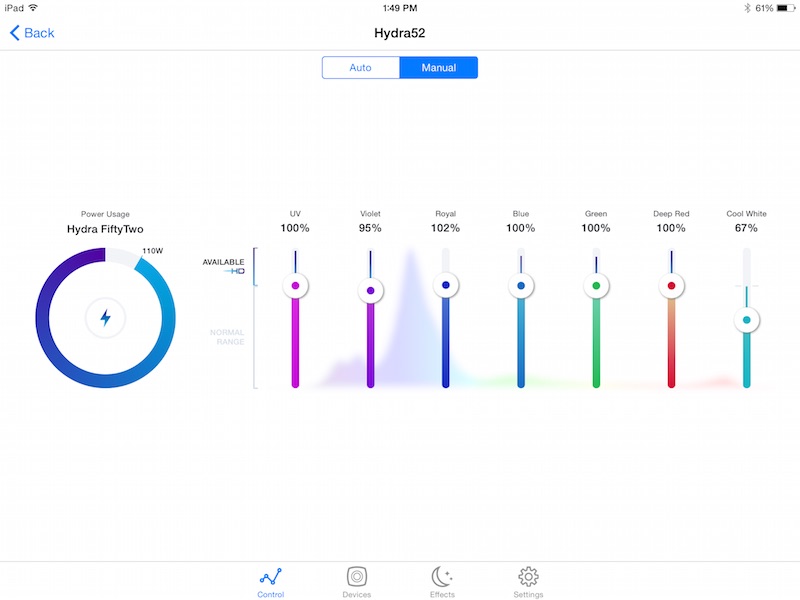Open the Settings gear icon

click(x=529, y=577)
